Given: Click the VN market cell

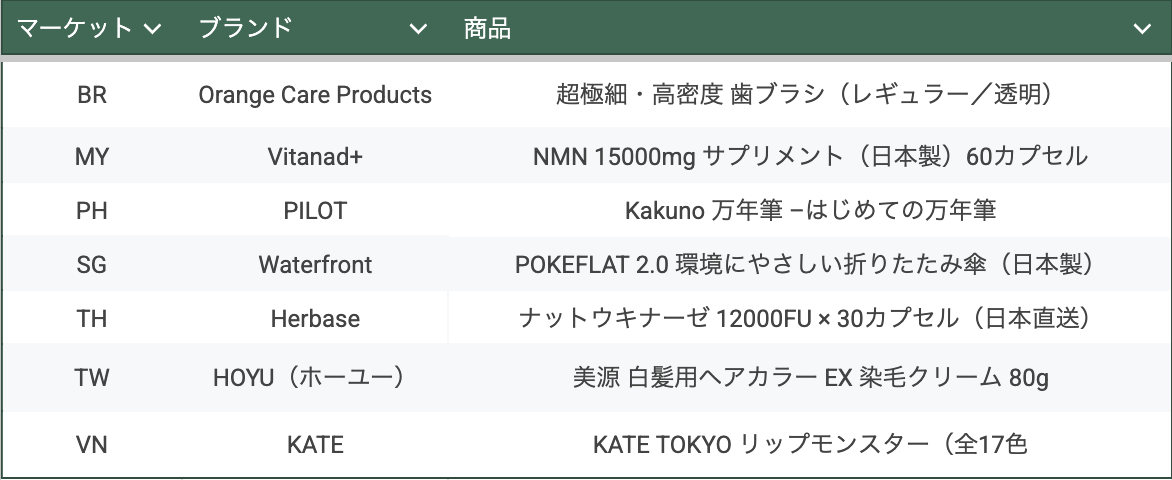Looking at the screenshot, I should [x=92, y=445].
